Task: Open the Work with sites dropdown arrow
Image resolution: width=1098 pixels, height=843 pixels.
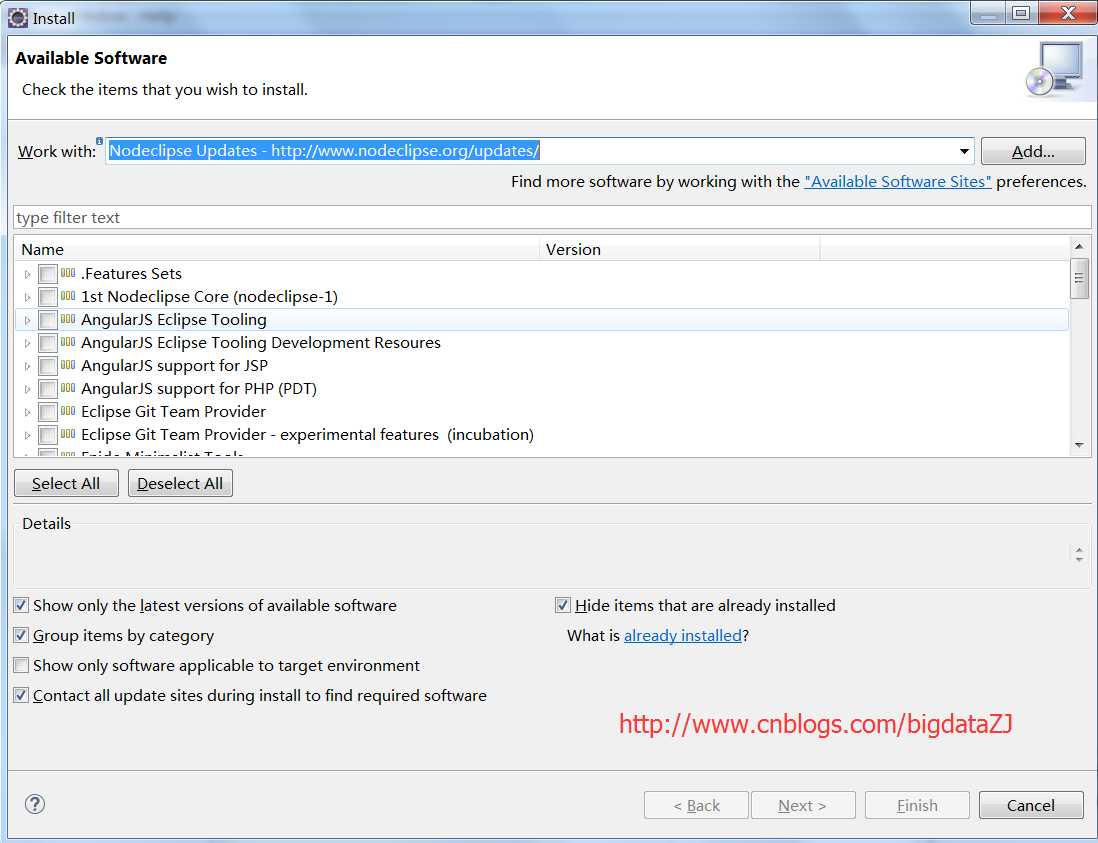Action: pos(964,151)
